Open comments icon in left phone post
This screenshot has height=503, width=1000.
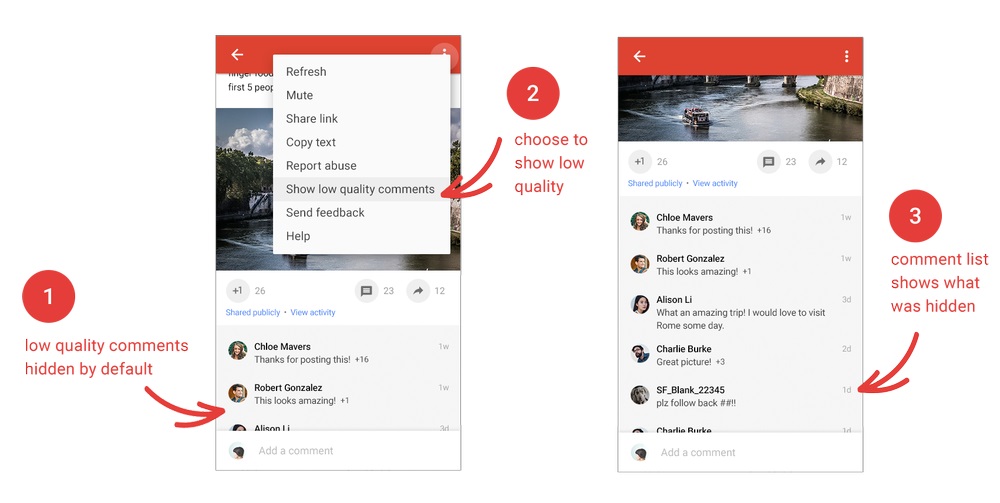(x=366, y=291)
